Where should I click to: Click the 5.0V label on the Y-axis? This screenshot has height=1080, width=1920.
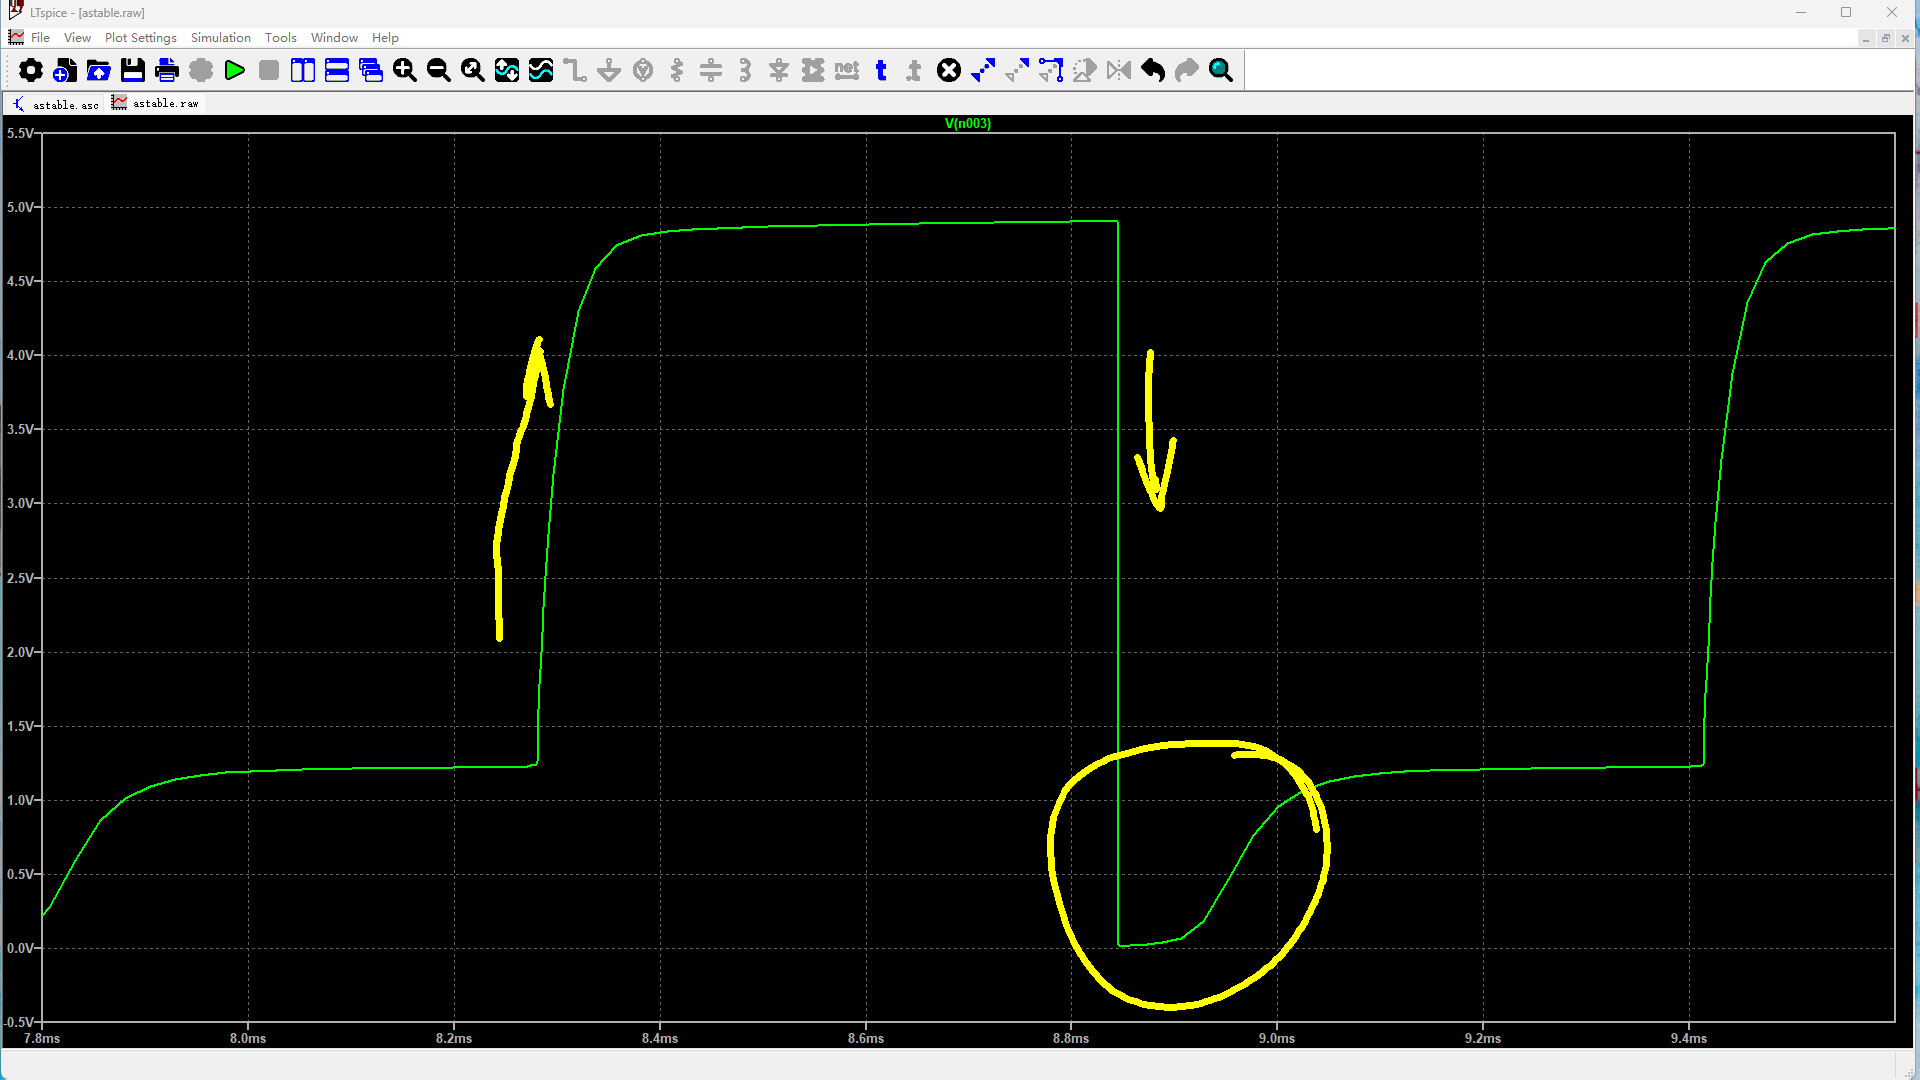coord(20,208)
